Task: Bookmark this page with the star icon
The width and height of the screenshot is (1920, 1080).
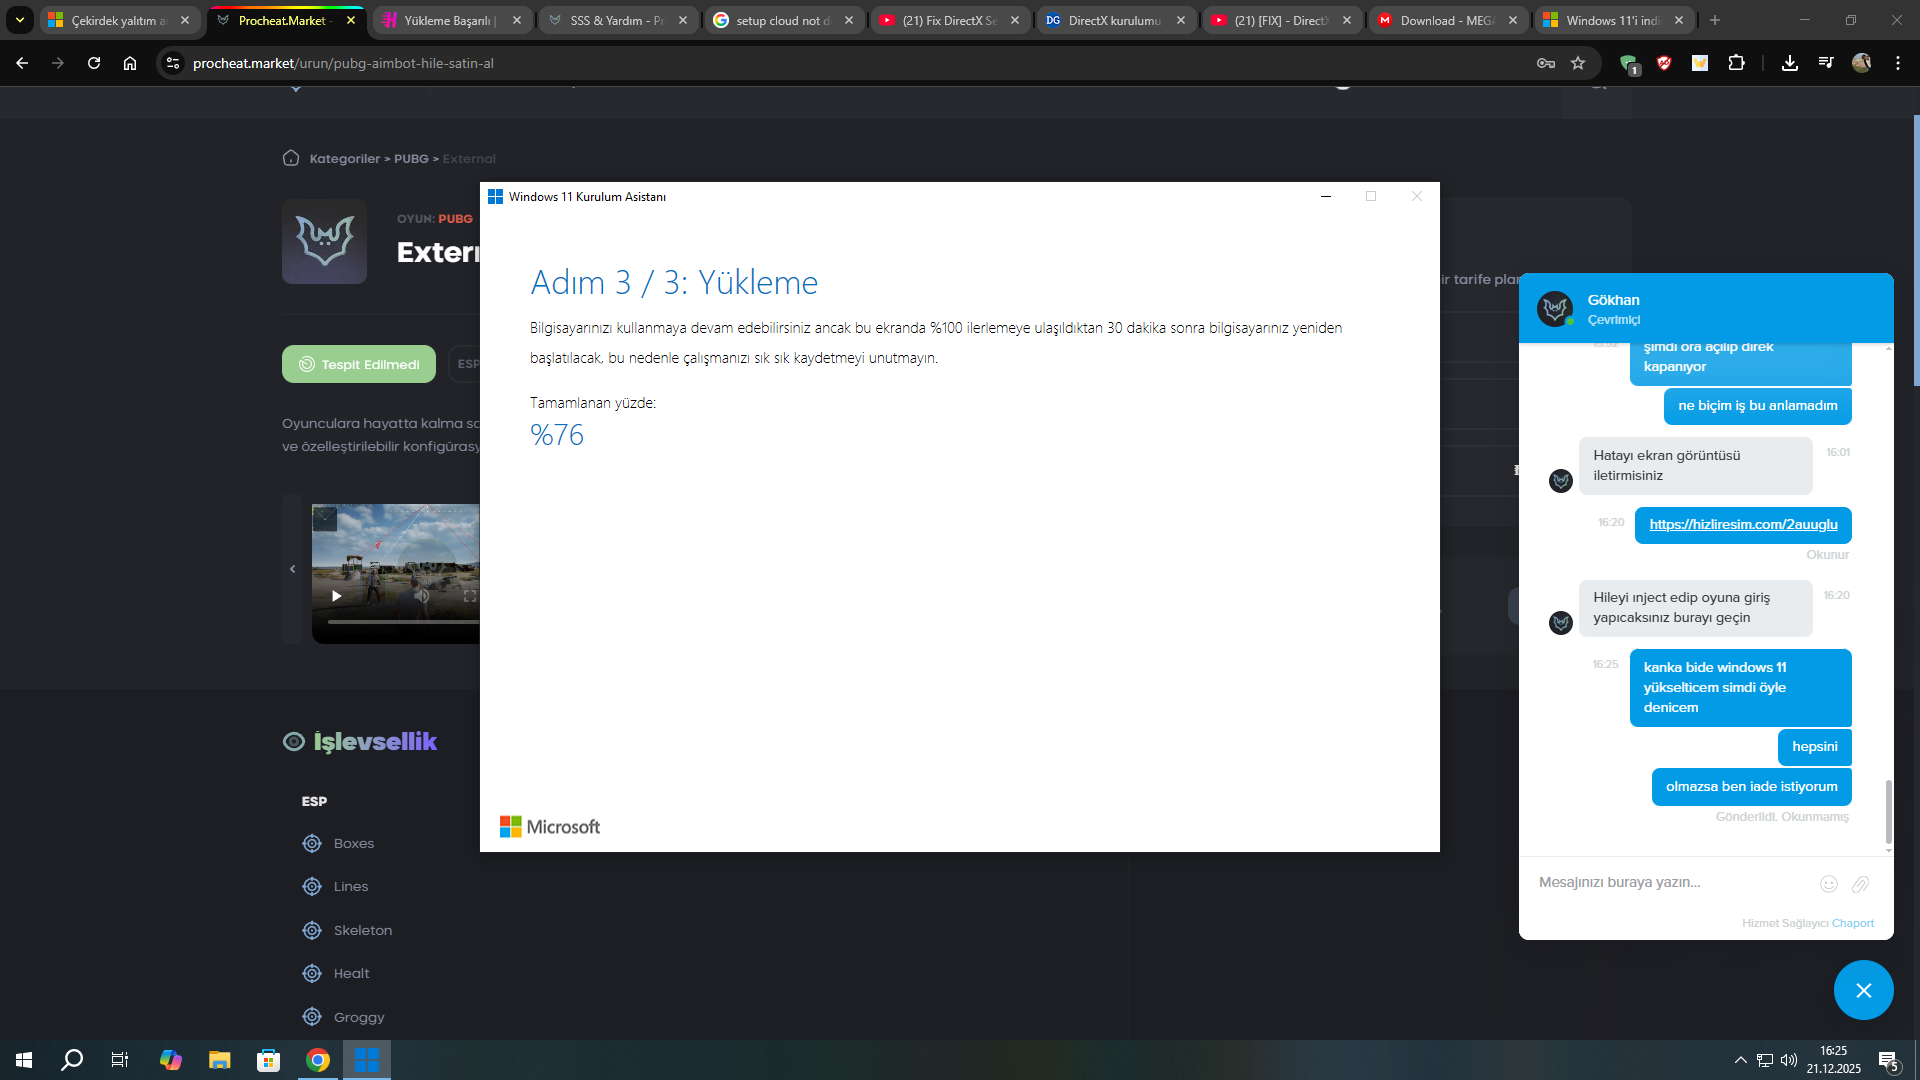Action: pos(1578,63)
